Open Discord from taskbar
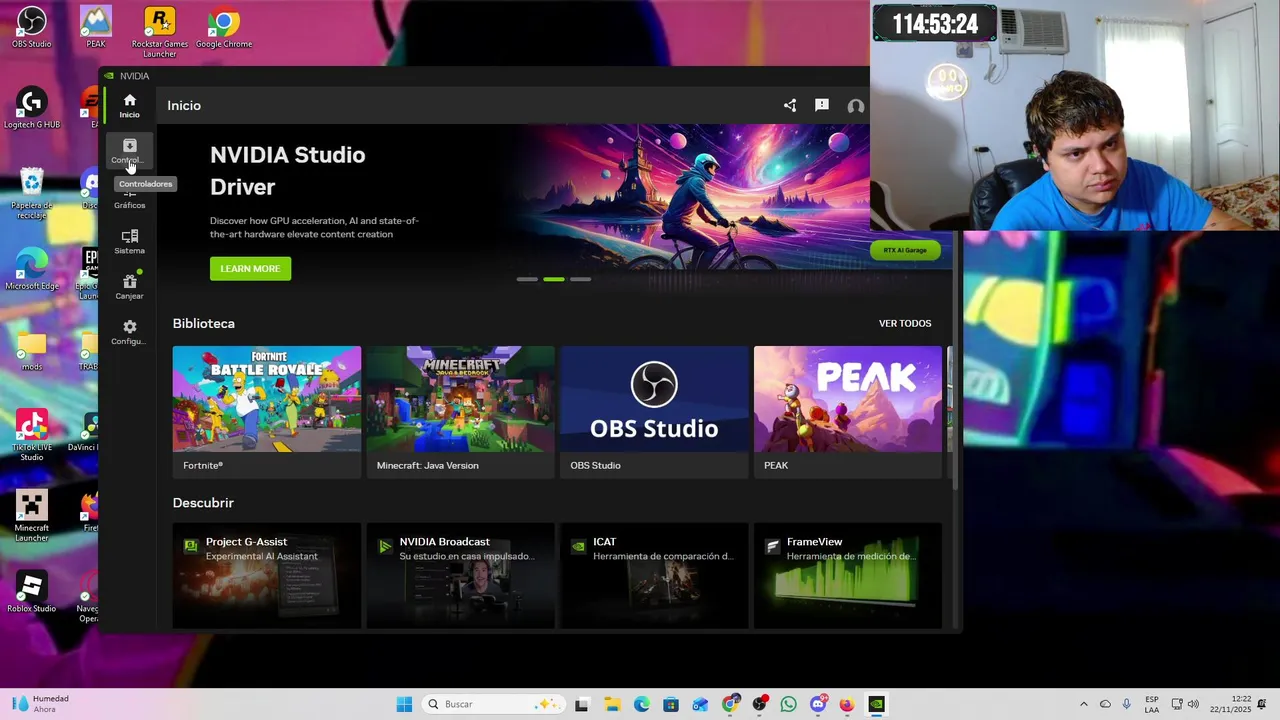1280x720 pixels. pyautogui.click(x=818, y=704)
